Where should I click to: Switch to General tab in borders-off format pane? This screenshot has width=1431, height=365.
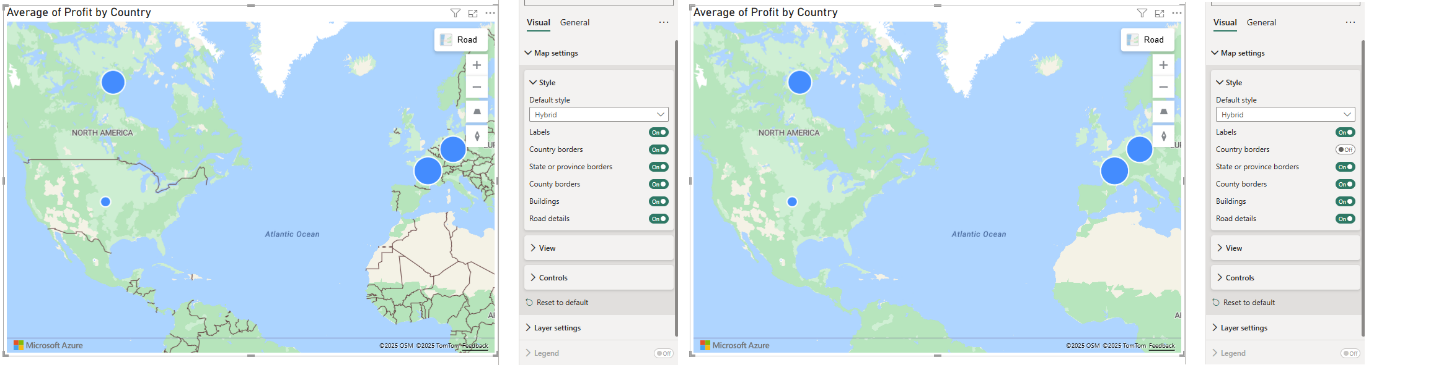coord(1261,22)
